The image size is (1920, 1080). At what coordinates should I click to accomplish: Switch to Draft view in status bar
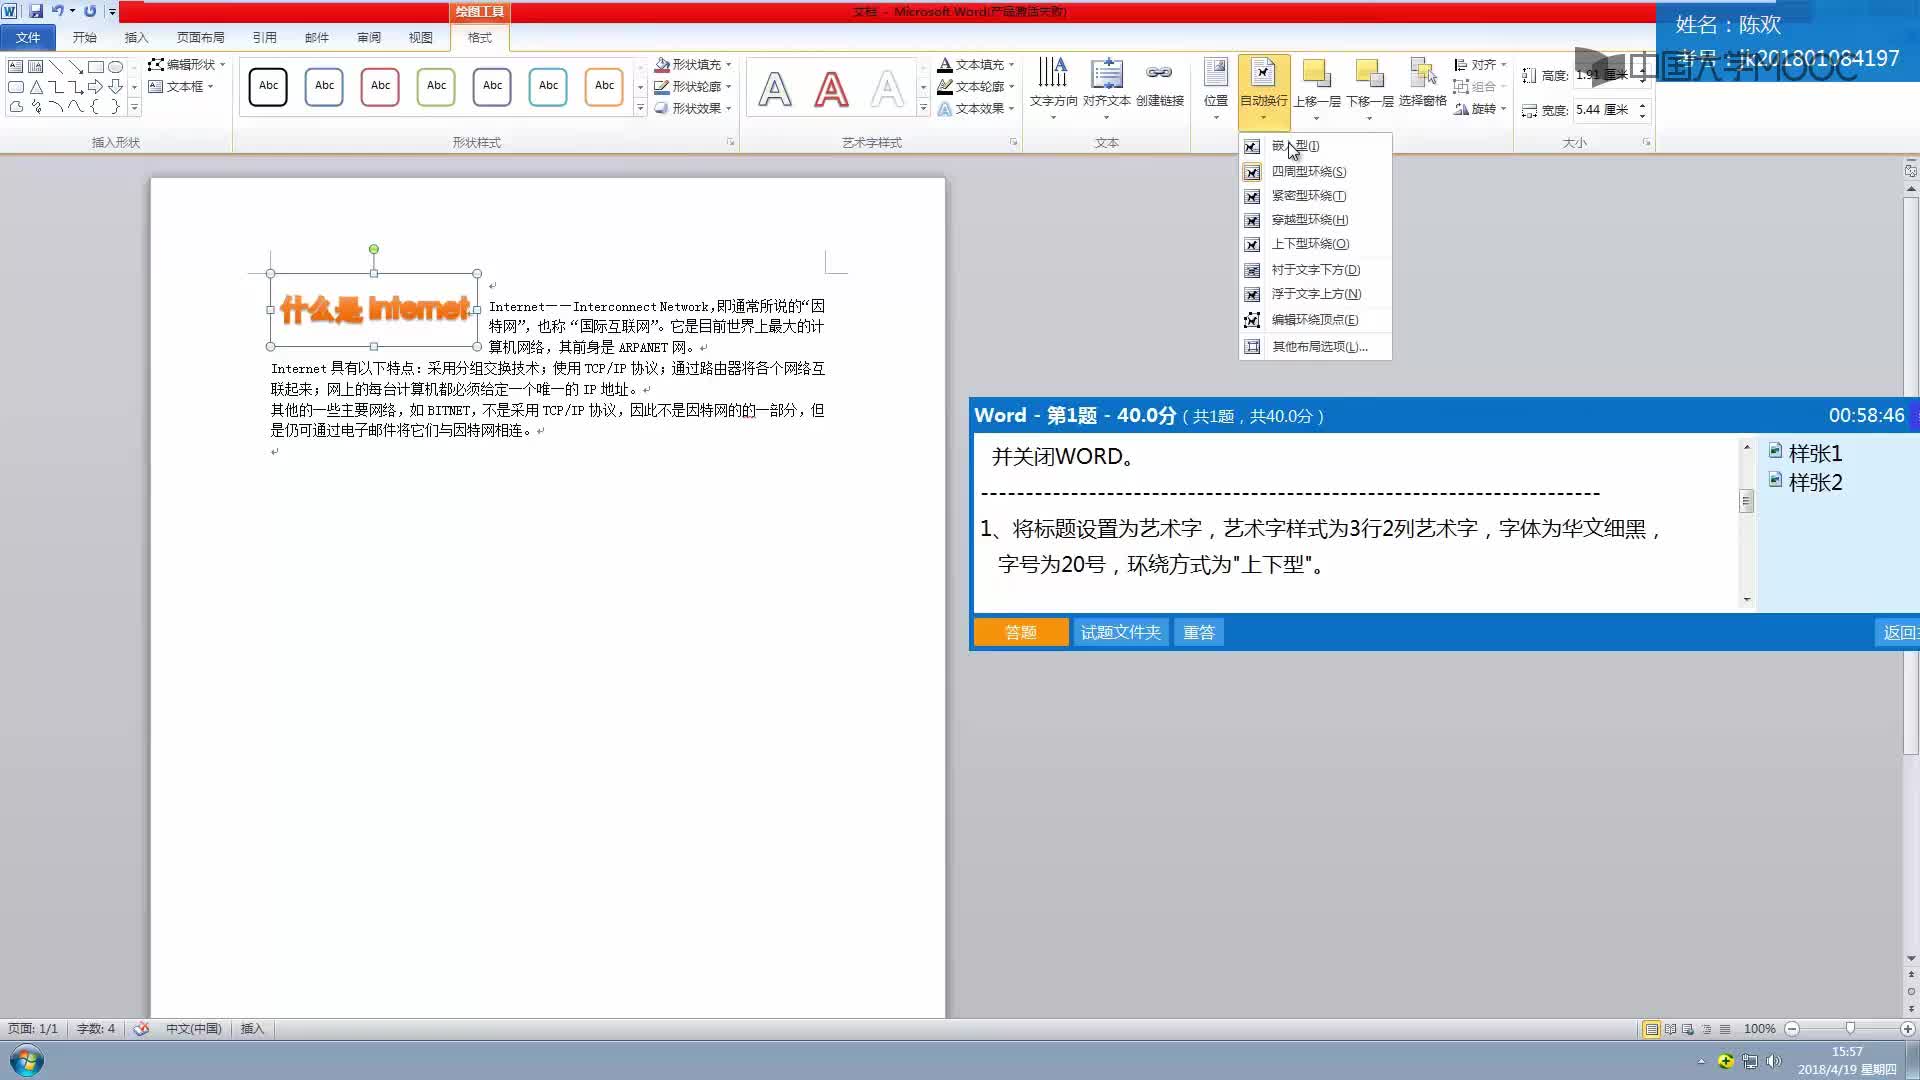[1725, 1029]
